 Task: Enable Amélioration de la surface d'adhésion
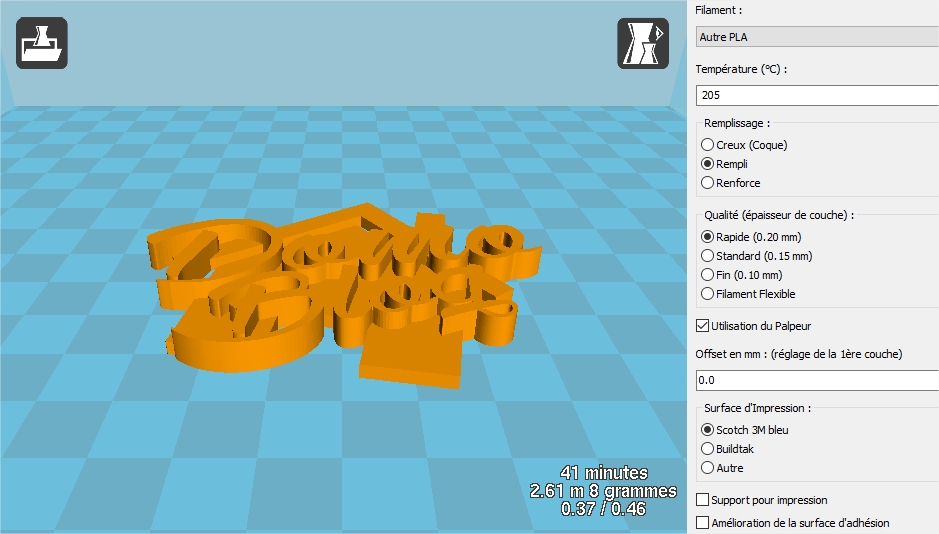[x=702, y=523]
